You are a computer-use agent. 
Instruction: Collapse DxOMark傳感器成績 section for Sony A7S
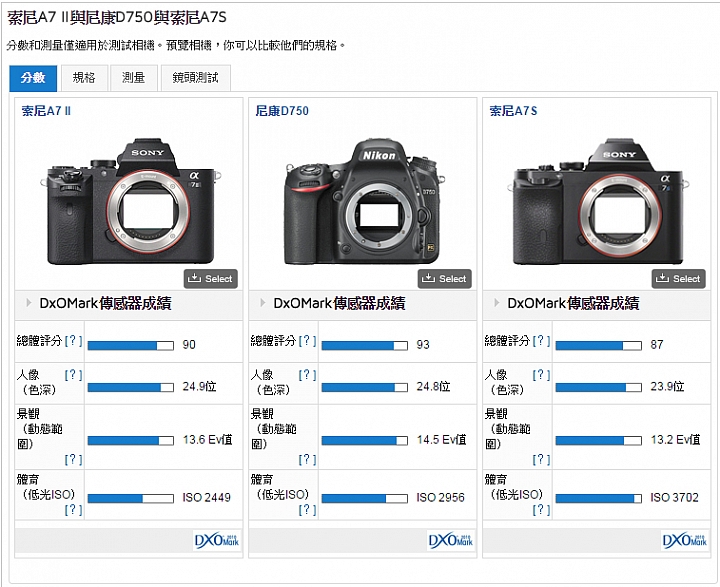point(496,303)
